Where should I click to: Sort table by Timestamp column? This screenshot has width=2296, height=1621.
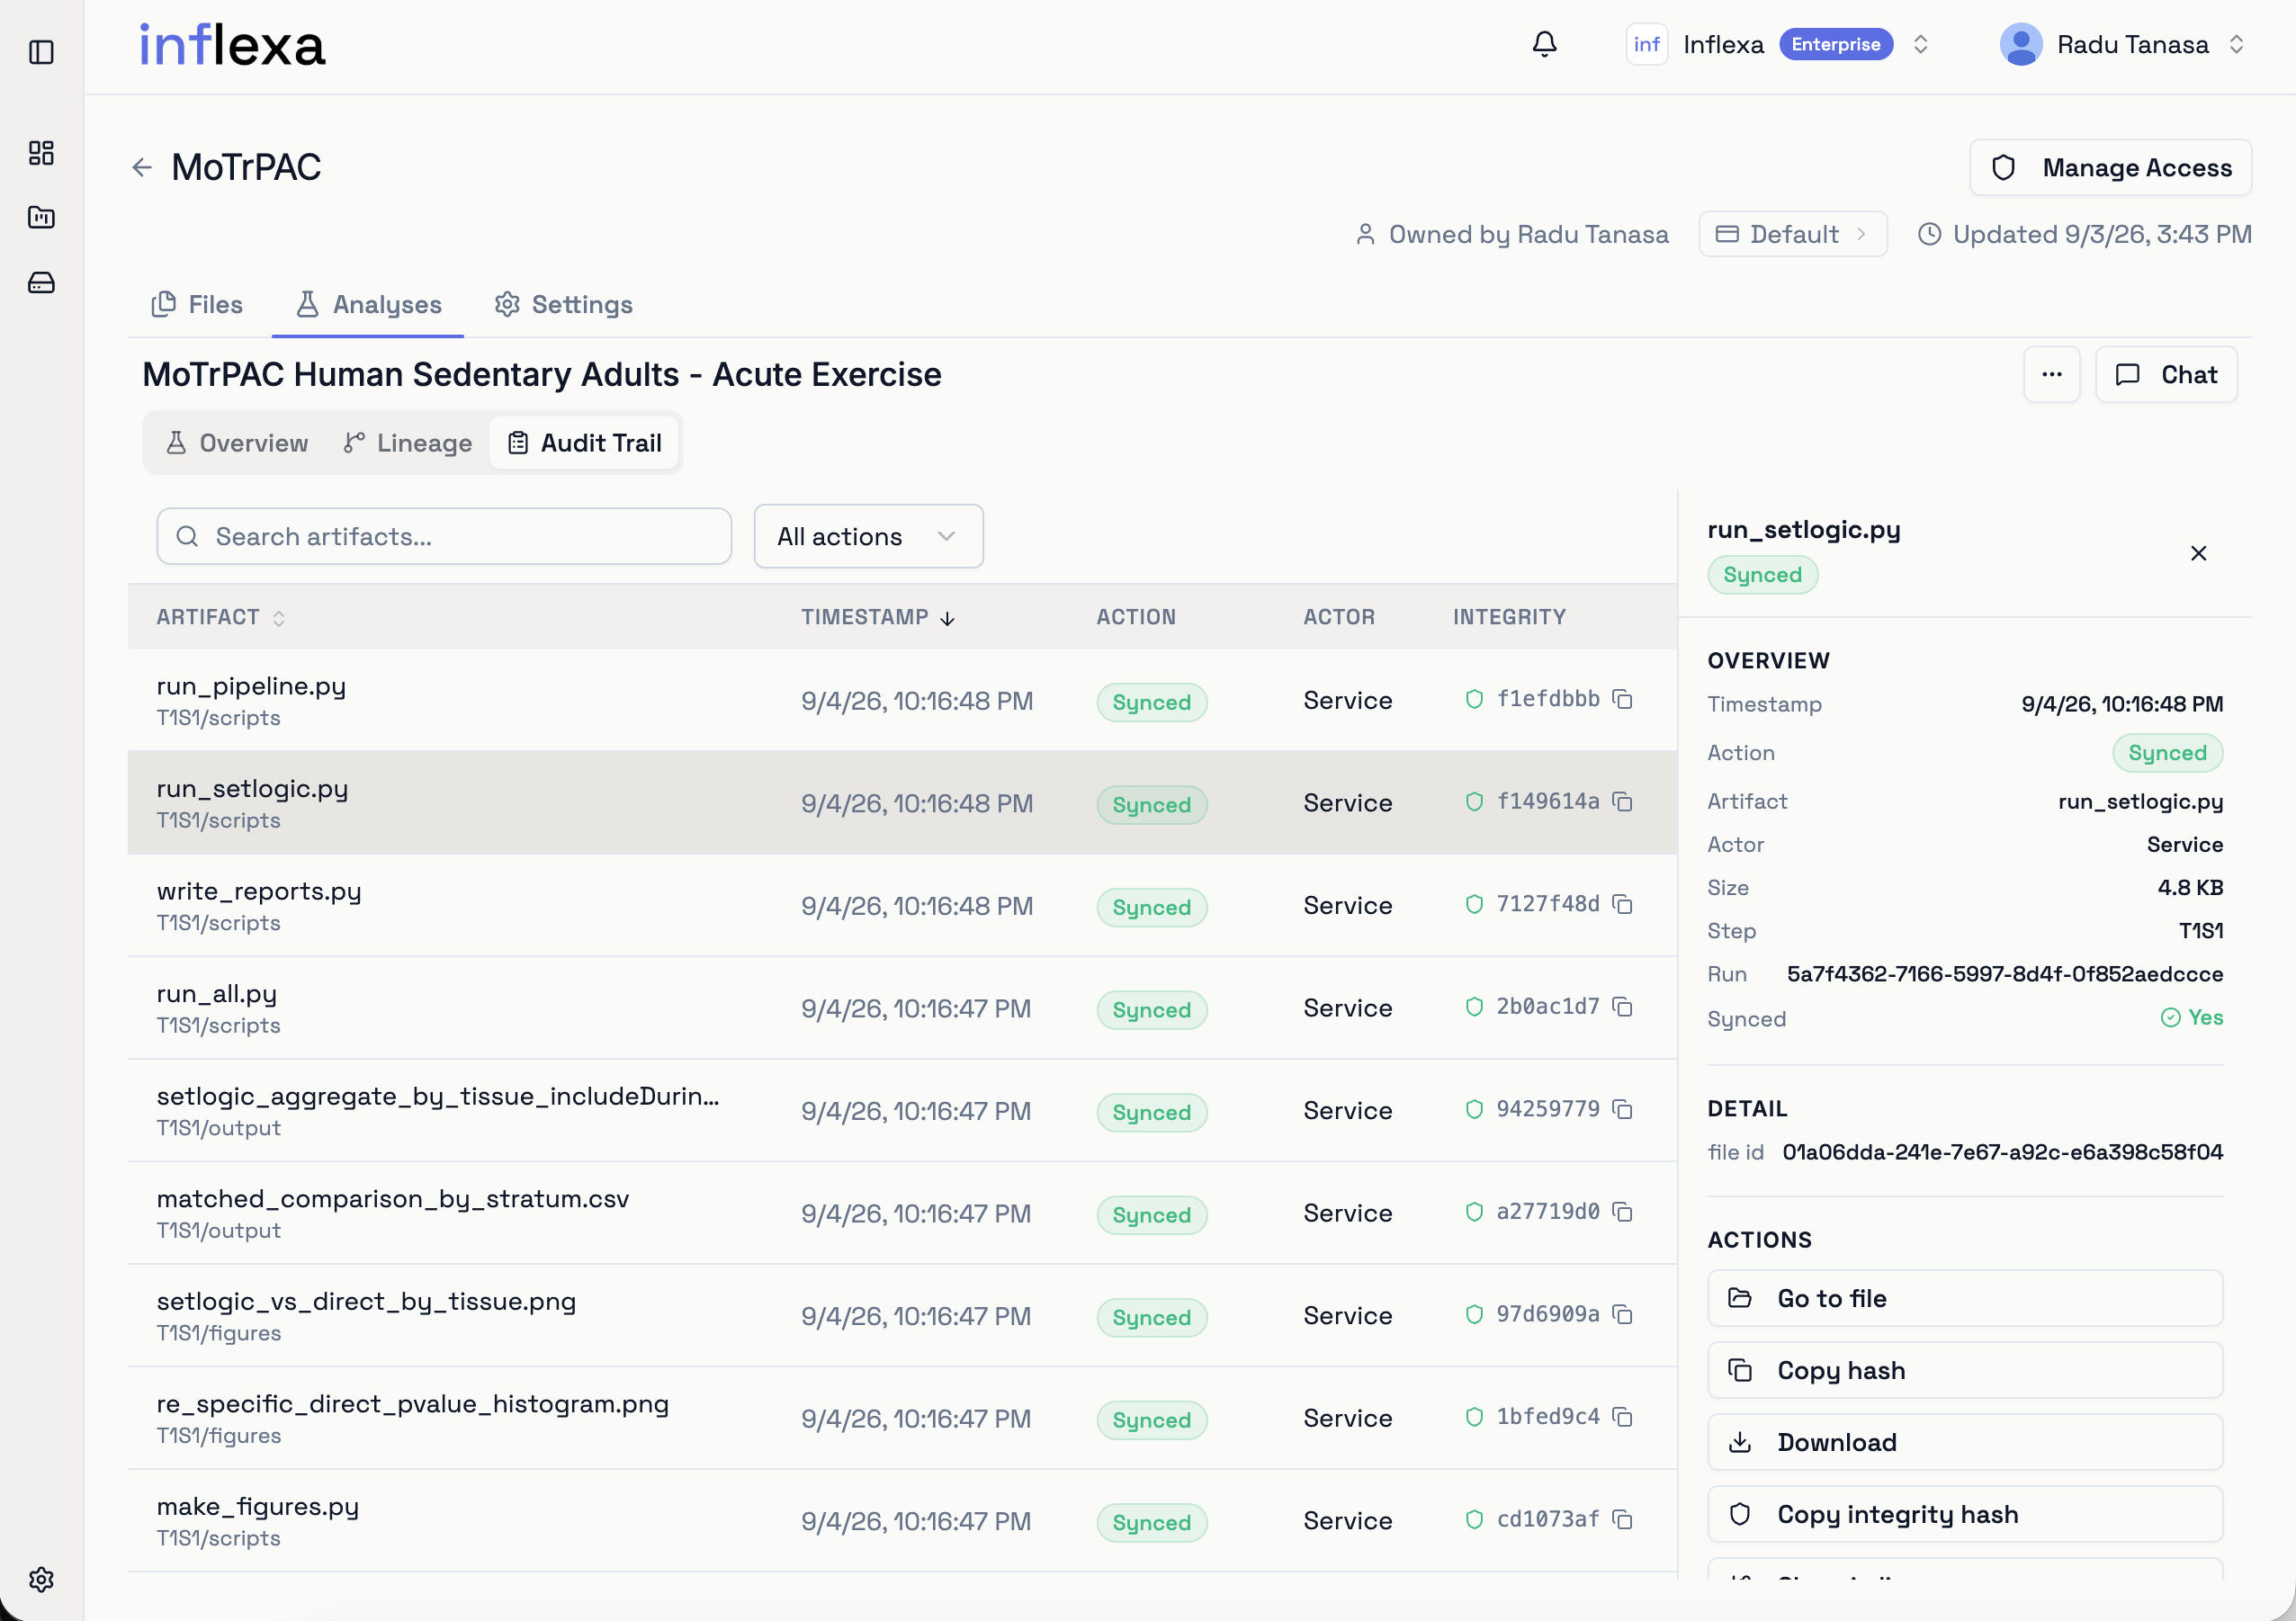(x=878, y=617)
